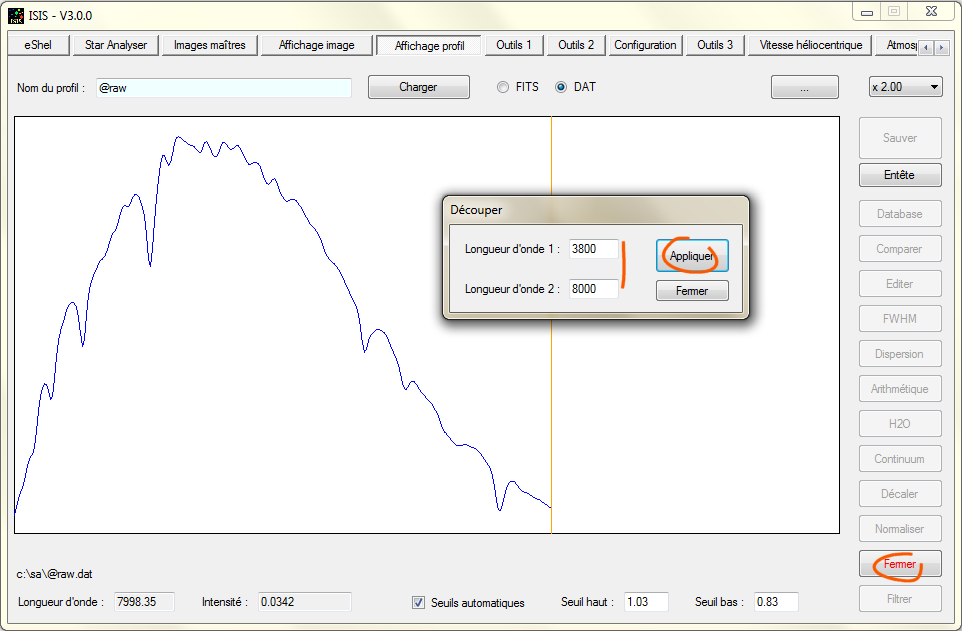The width and height of the screenshot is (962, 631).
Task: Select the DAT format radio button
Action: click(x=561, y=87)
